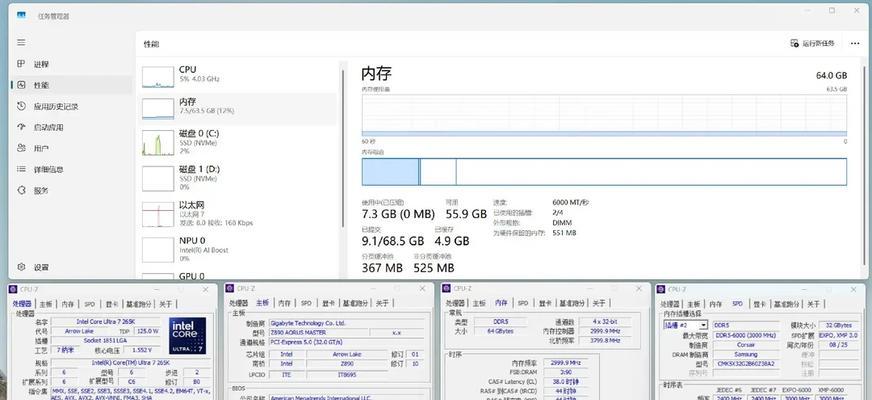Select 磁盘 0 (C:) in the performance list
This screenshot has width=872, height=400.
pyautogui.click(x=239, y=142)
